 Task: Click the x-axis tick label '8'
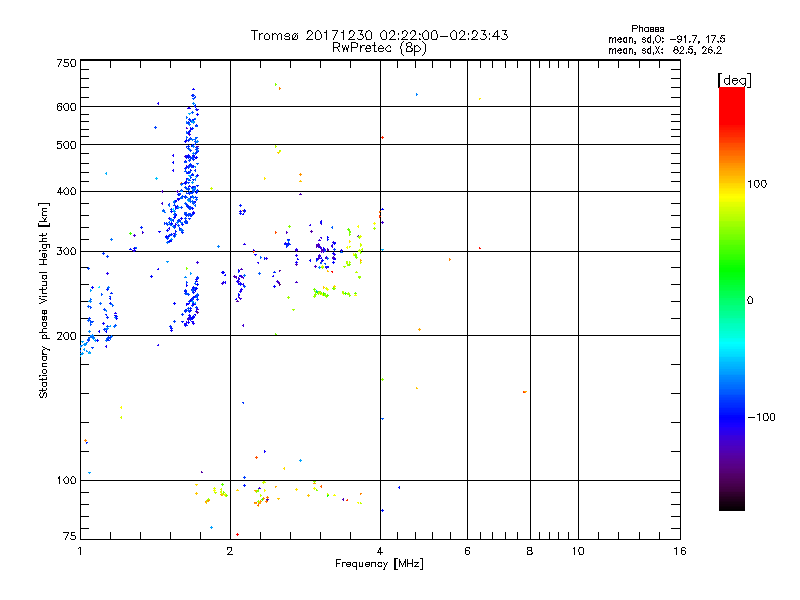coord(530,551)
